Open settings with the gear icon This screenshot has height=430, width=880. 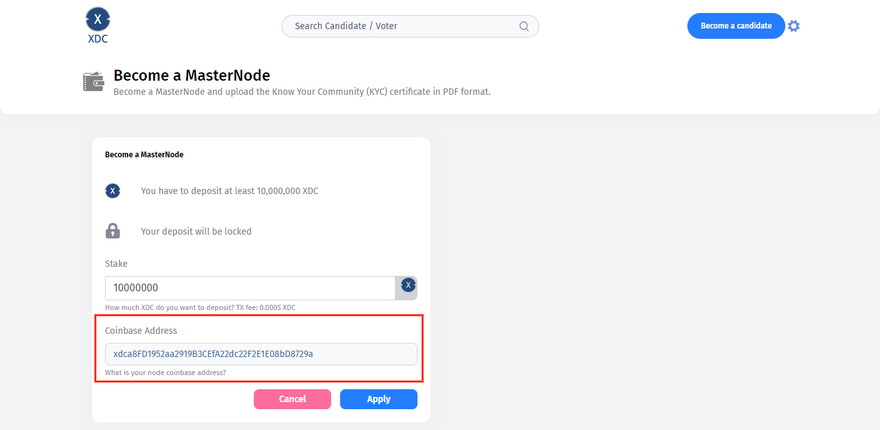click(x=794, y=26)
